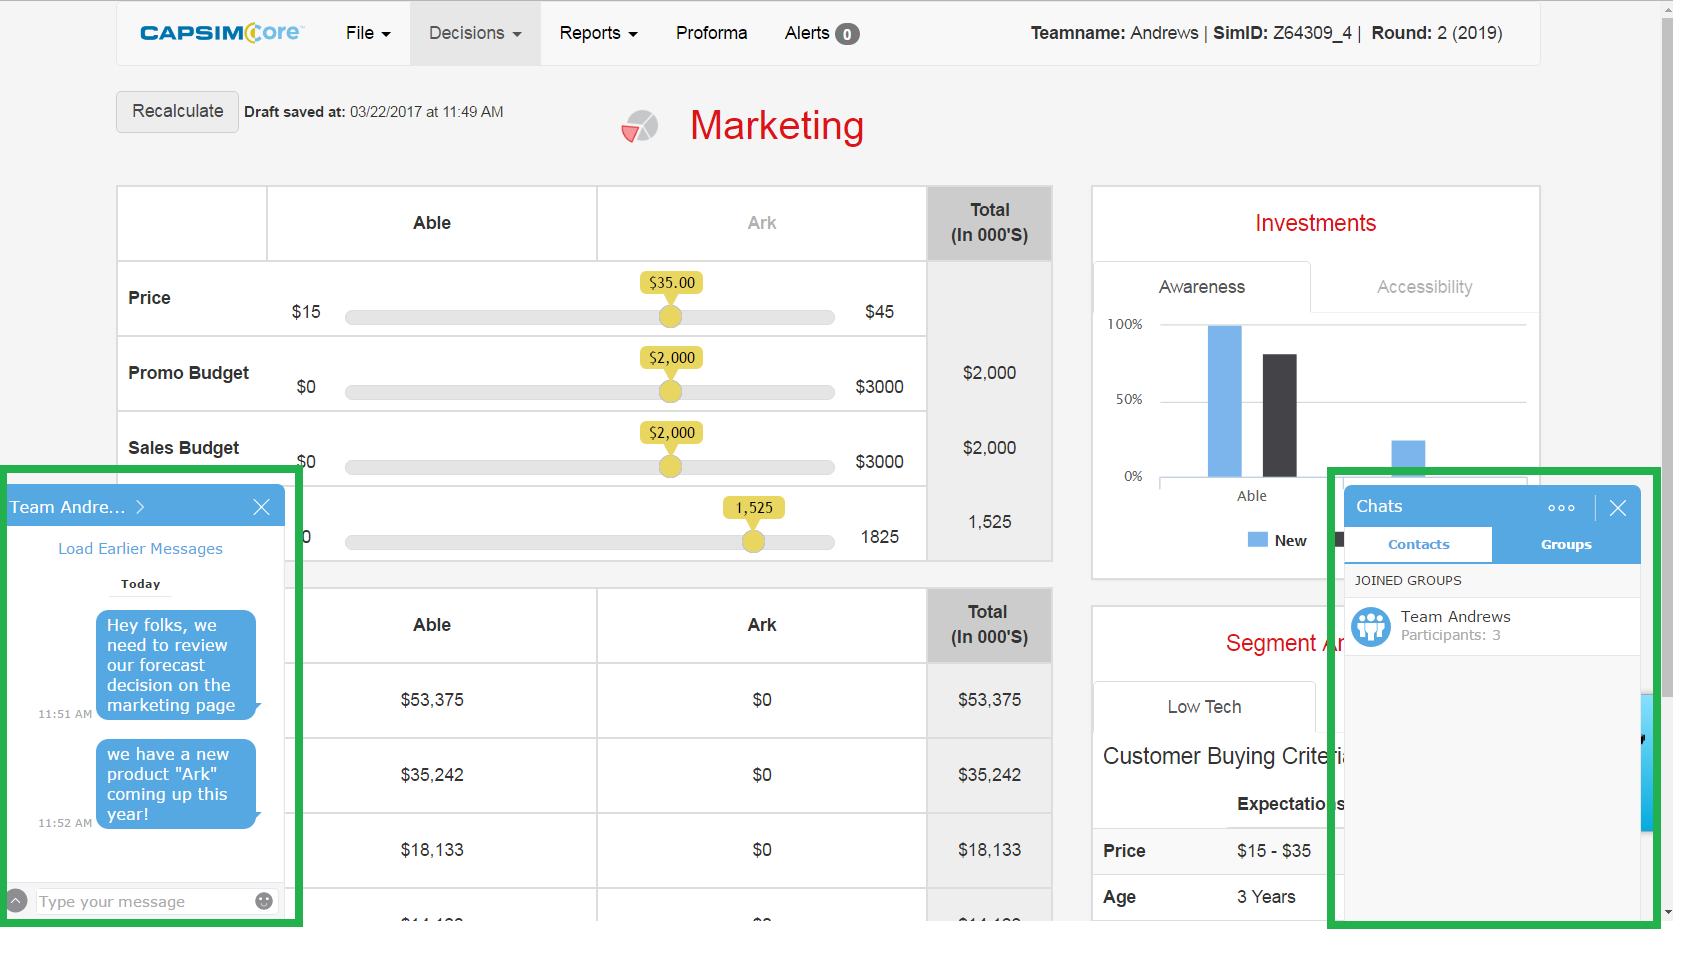This screenshot has width=1690, height=956.
Task: Switch to the Accessibility investments tab
Action: coord(1424,287)
